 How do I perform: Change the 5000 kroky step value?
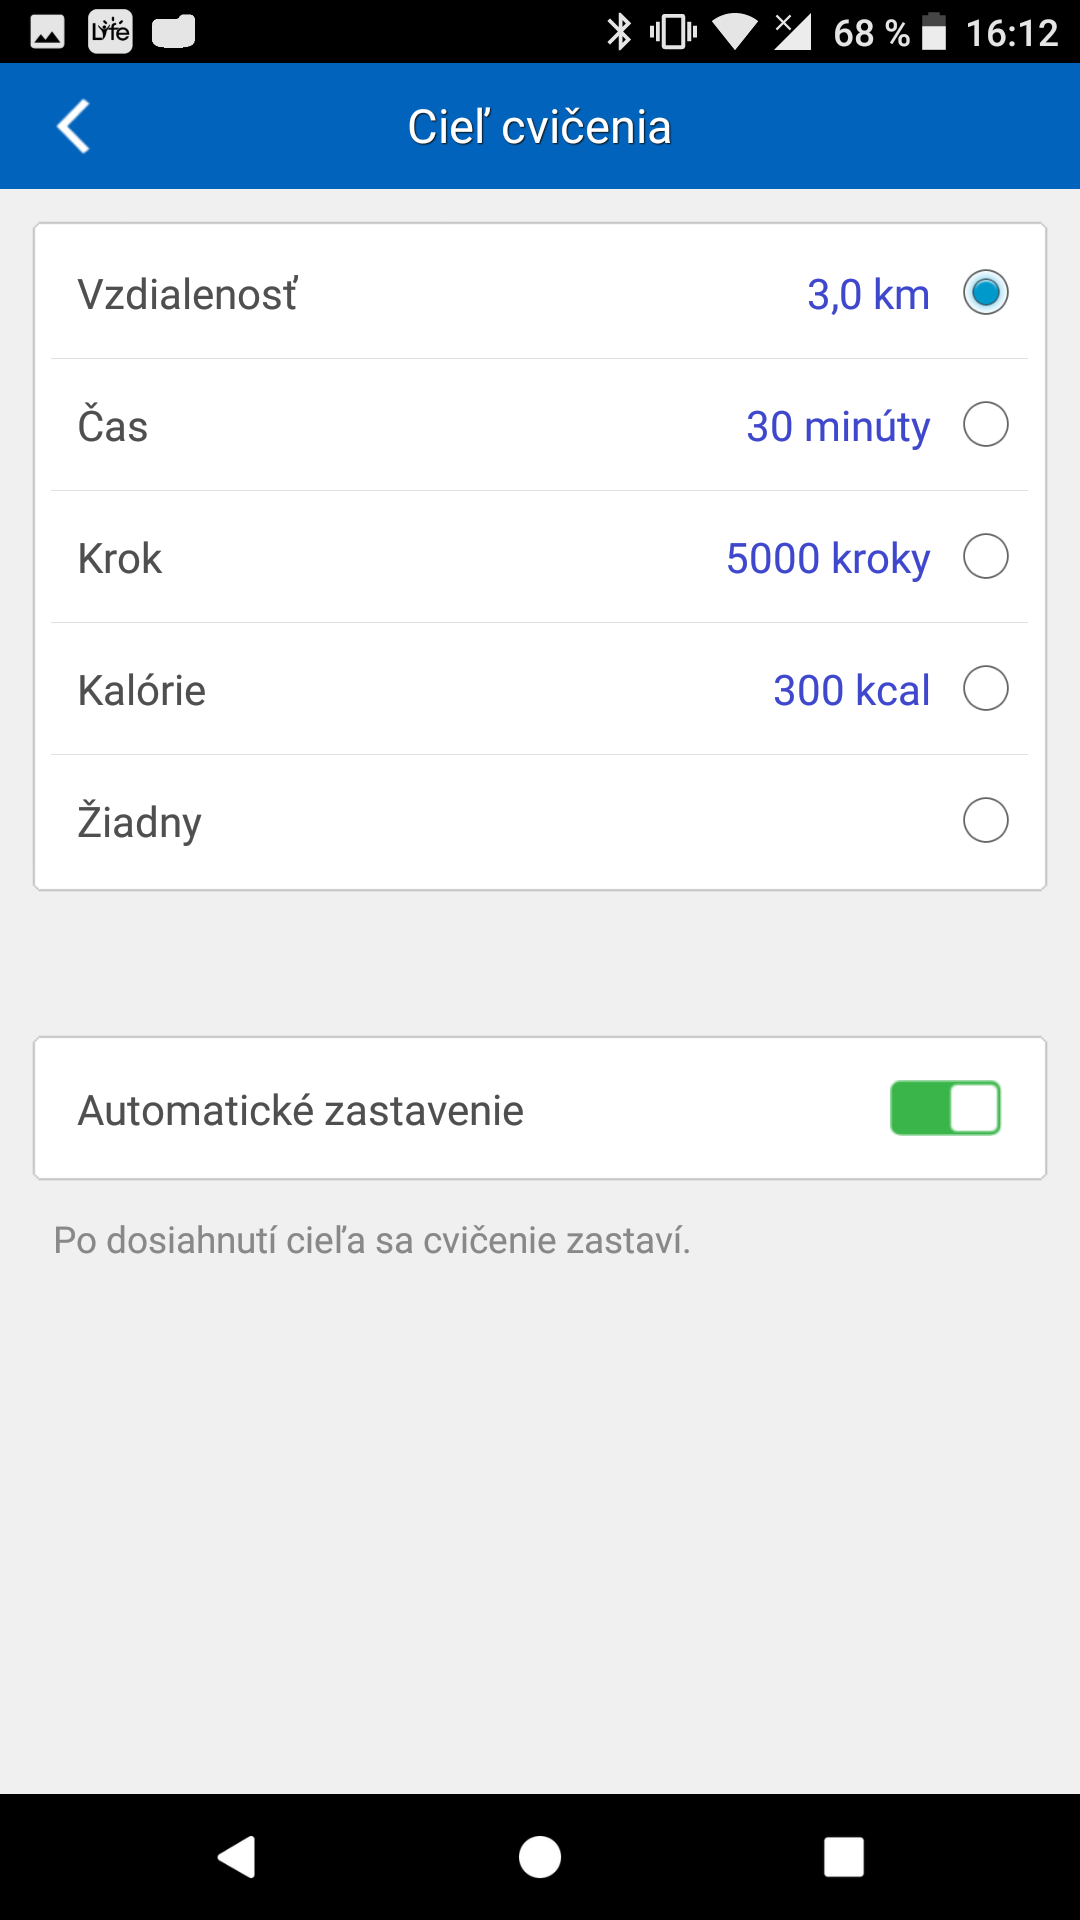click(x=828, y=559)
